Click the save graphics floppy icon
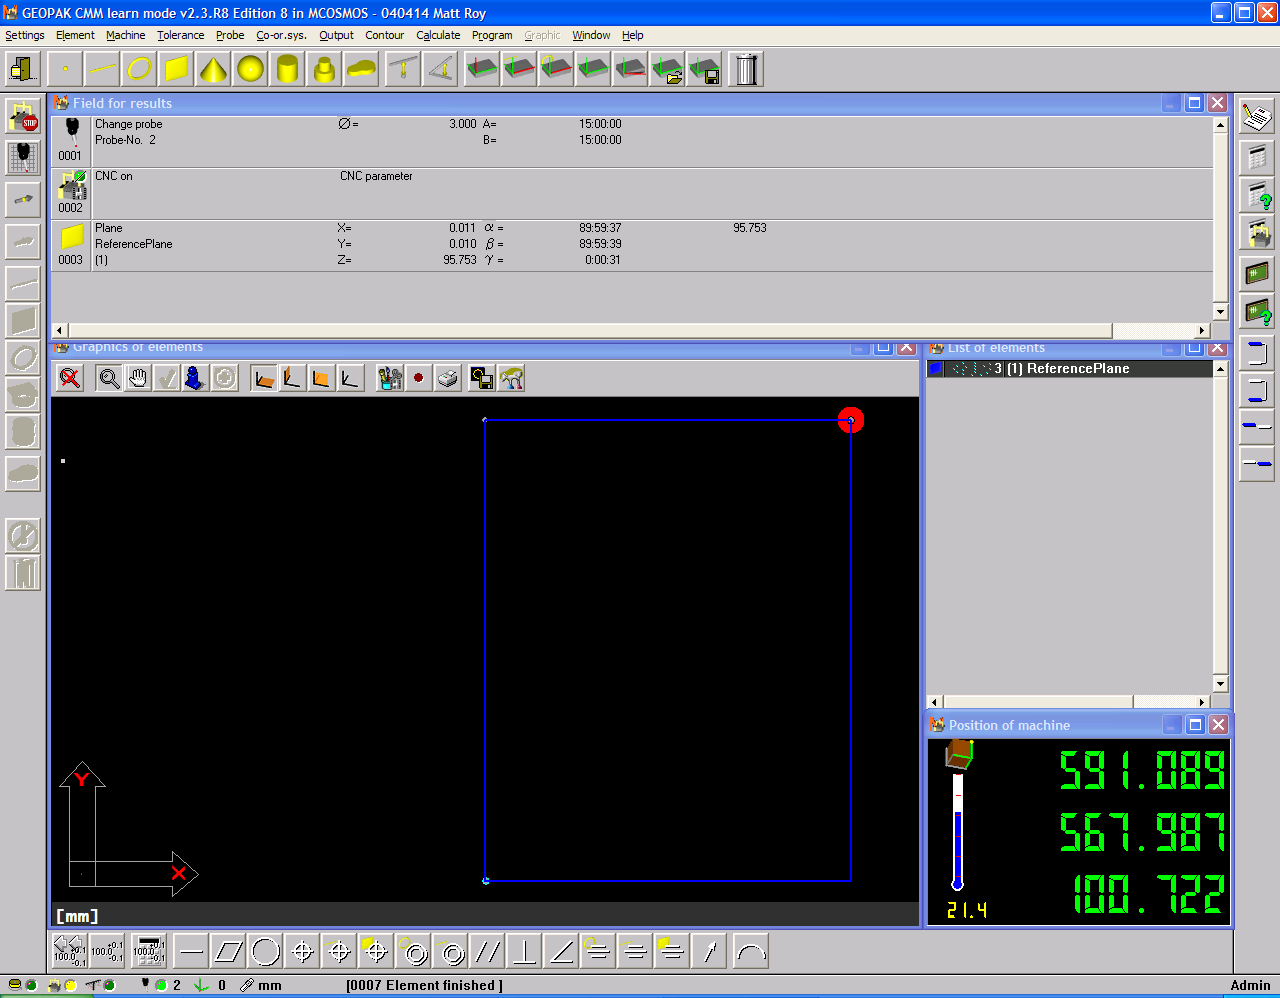Image resolution: width=1280 pixels, height=998 pixels. pyautogui.click(x=482, y=378)
